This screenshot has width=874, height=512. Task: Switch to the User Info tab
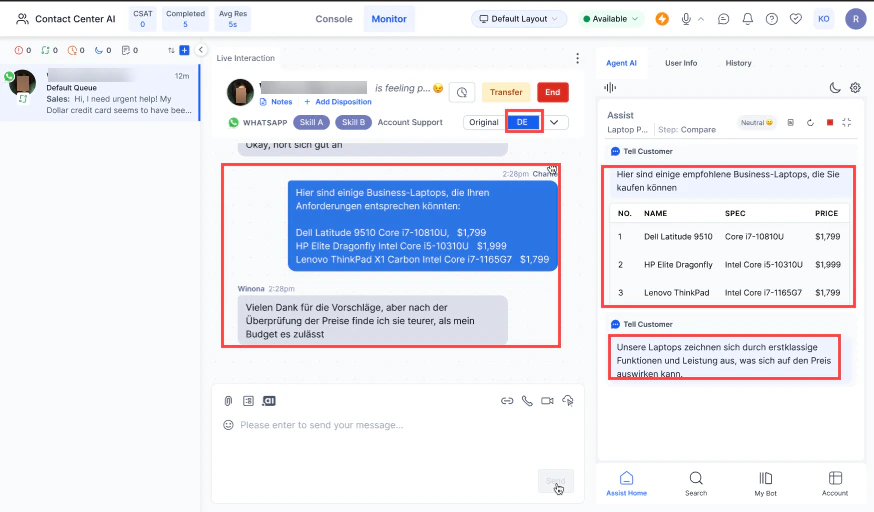(x=681, y=64)
